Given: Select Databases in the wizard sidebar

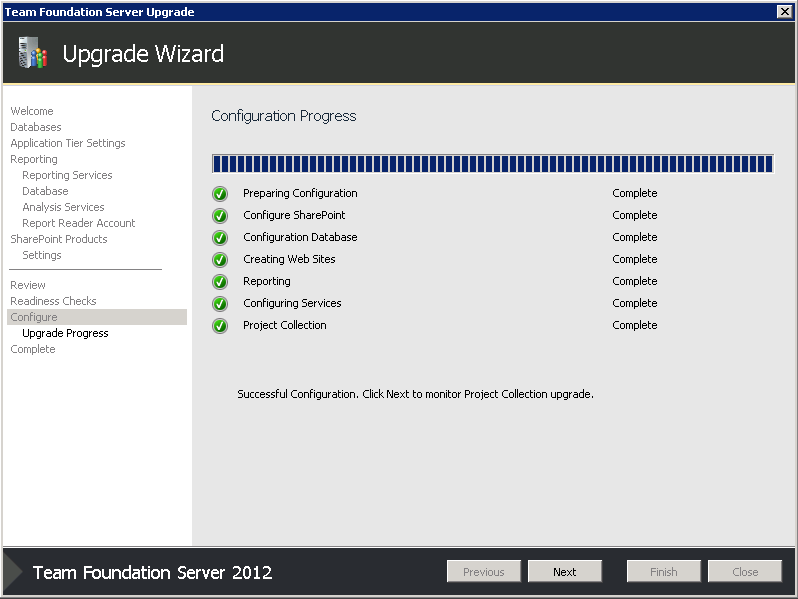Looking at the screenshot, I should 36,127.
